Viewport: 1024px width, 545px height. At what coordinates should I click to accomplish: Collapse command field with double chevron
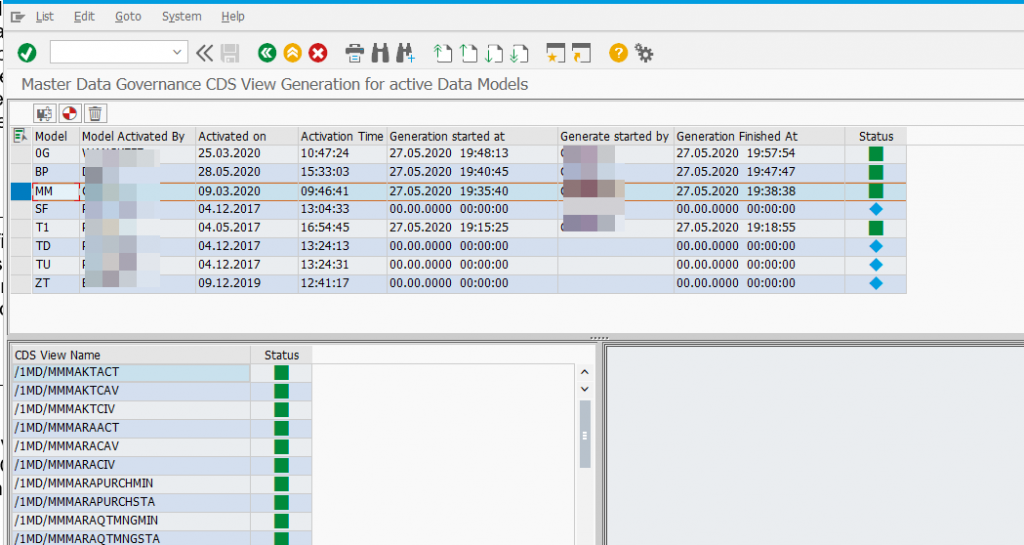(204, 53)
